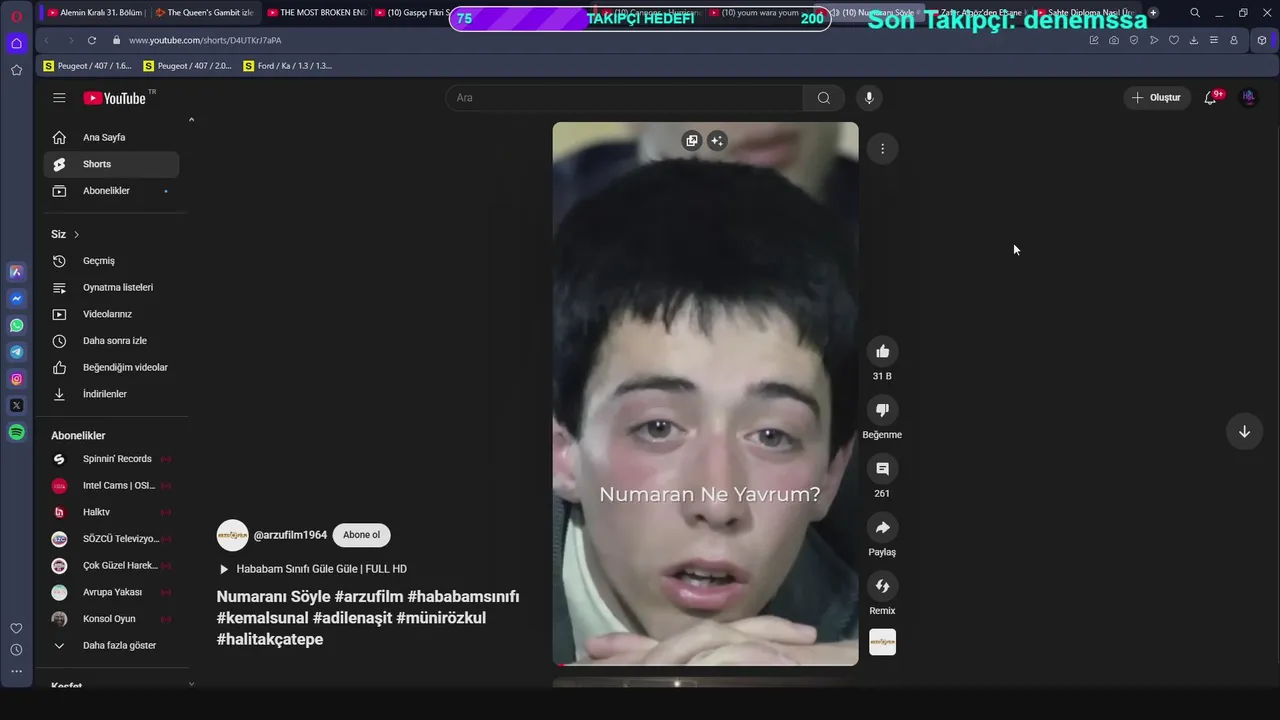This screenshot has height=720, width=1280.
Task: Open the Opera menu logo
Action: (17, 16)
